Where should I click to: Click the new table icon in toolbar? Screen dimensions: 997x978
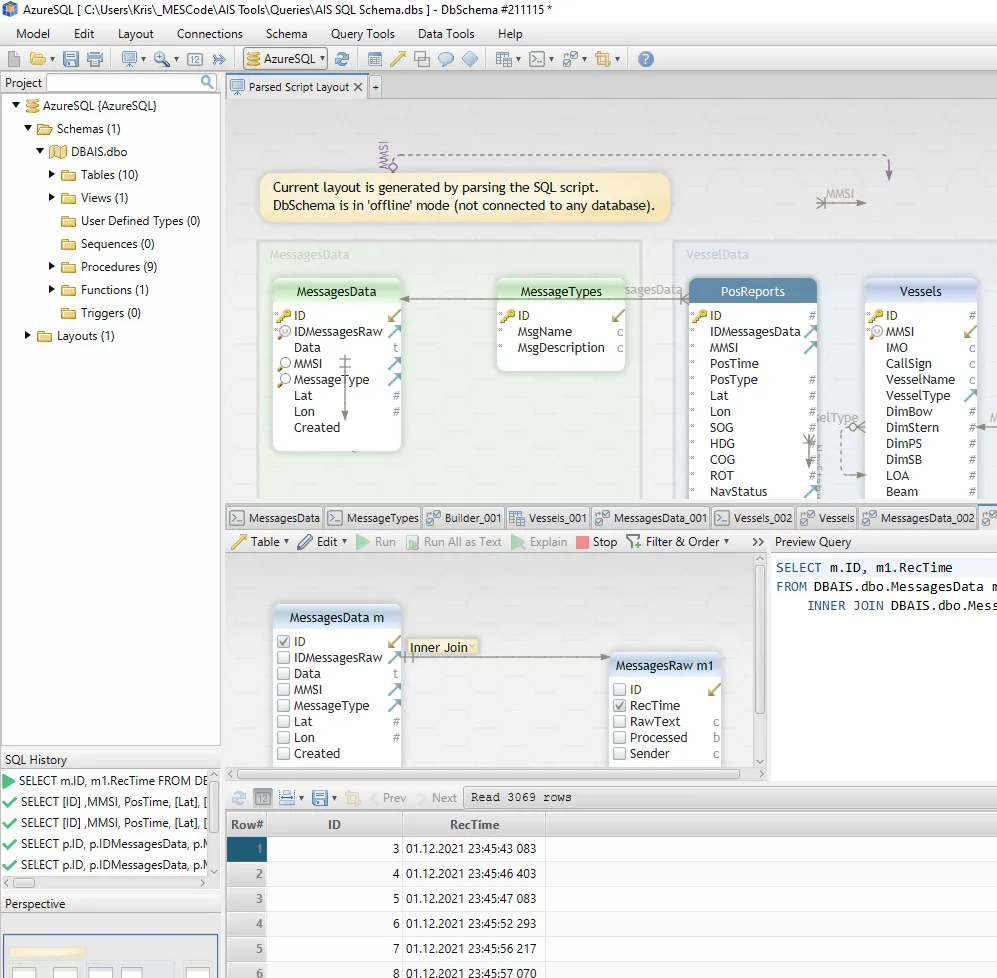point(375,59)
